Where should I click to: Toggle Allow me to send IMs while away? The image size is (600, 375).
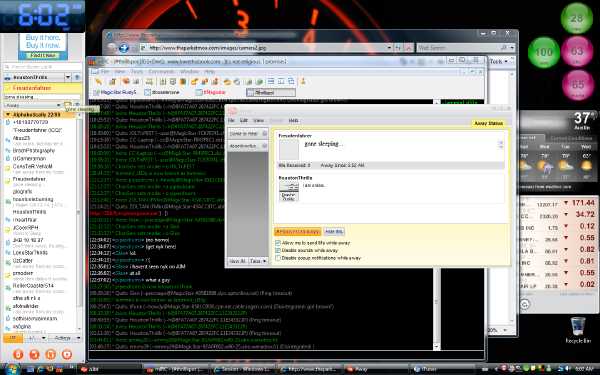click(x=278, y=243)
